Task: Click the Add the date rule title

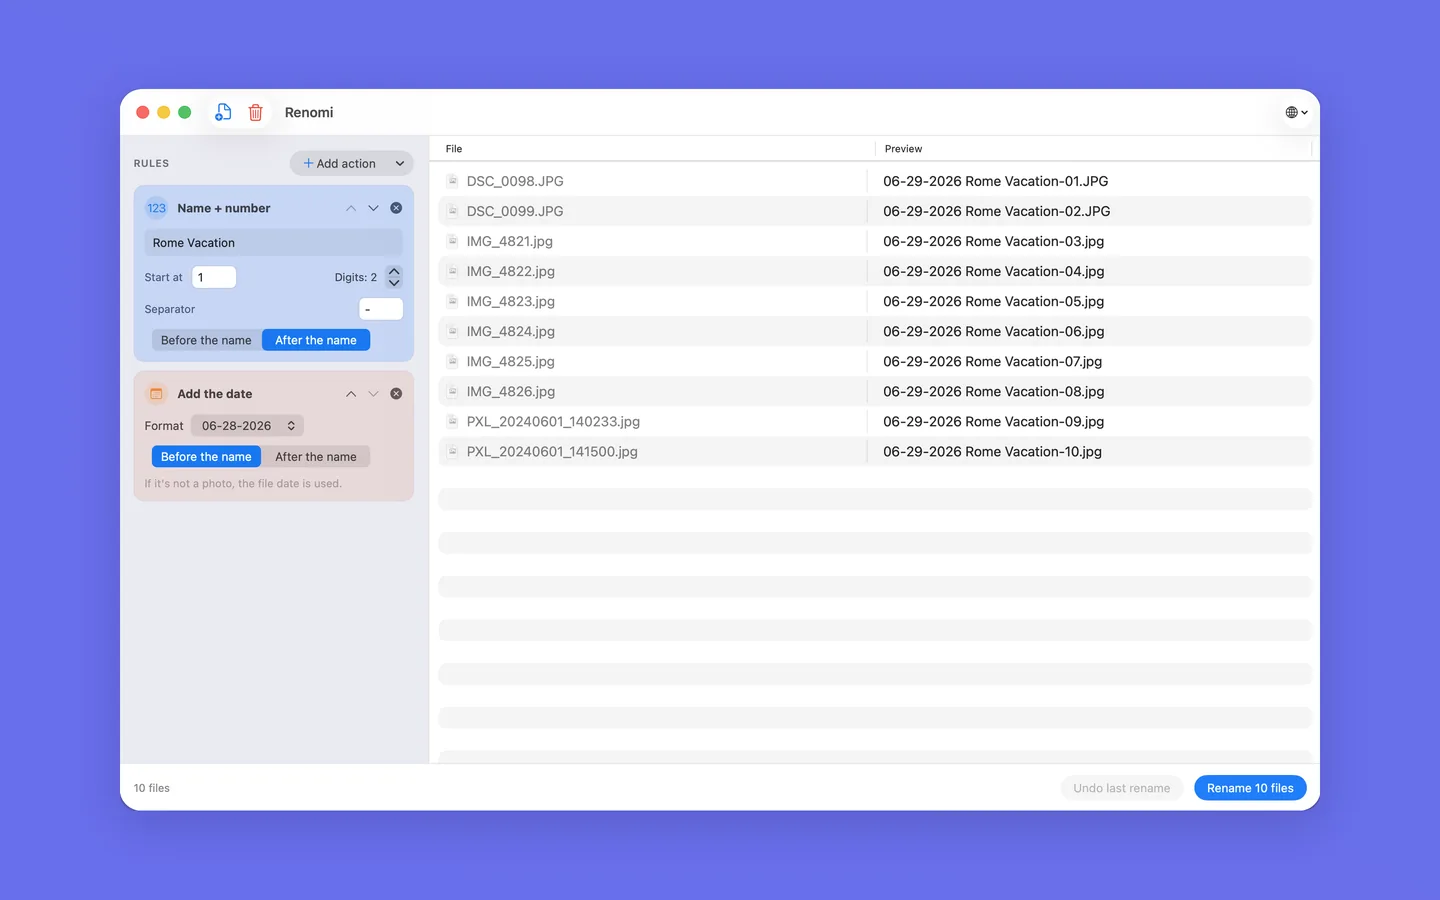Action: [215, 394]
